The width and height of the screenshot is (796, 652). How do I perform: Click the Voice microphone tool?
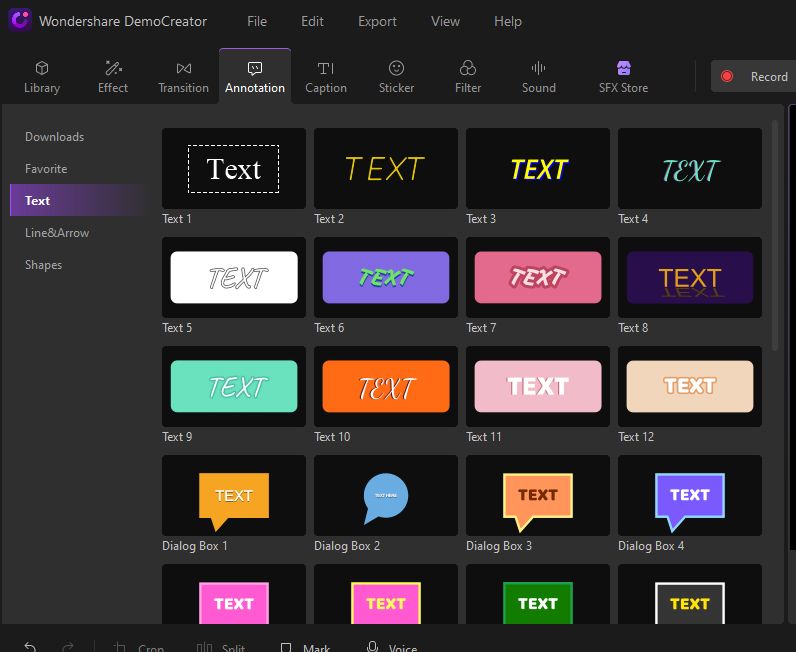391,647
